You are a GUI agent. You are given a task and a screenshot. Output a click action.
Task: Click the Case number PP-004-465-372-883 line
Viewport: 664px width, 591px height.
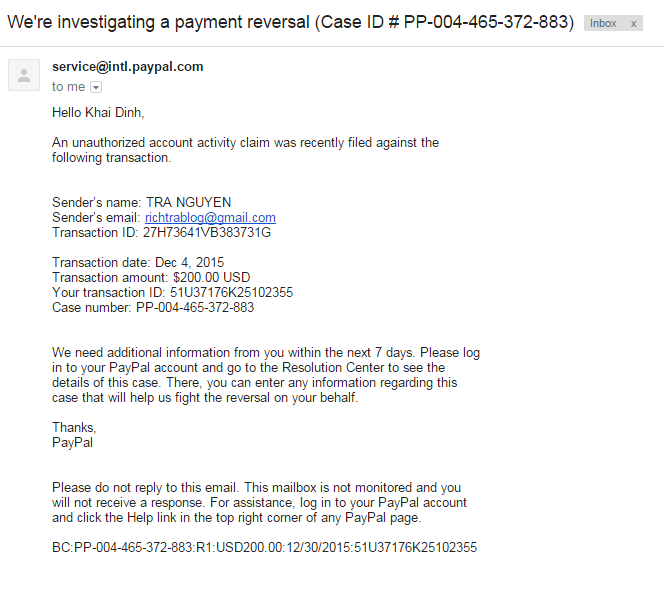tap(153, 308)
